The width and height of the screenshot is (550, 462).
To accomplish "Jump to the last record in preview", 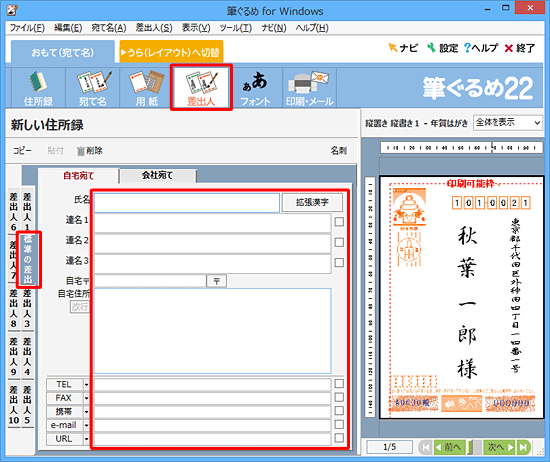I will pos(523,447).
